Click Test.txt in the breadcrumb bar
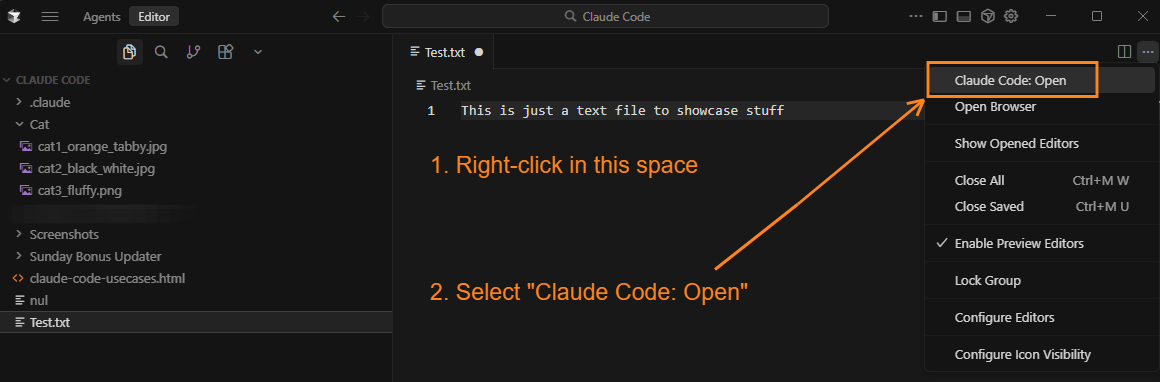The image size is (1160, 382). click(451, 85)
